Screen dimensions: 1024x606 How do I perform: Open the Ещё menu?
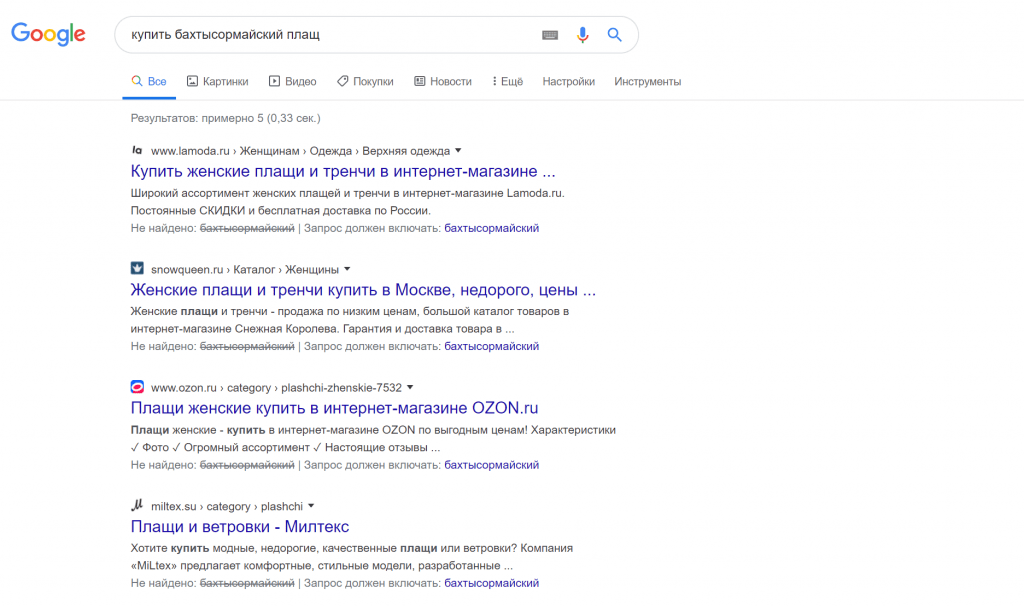(507, 81)
